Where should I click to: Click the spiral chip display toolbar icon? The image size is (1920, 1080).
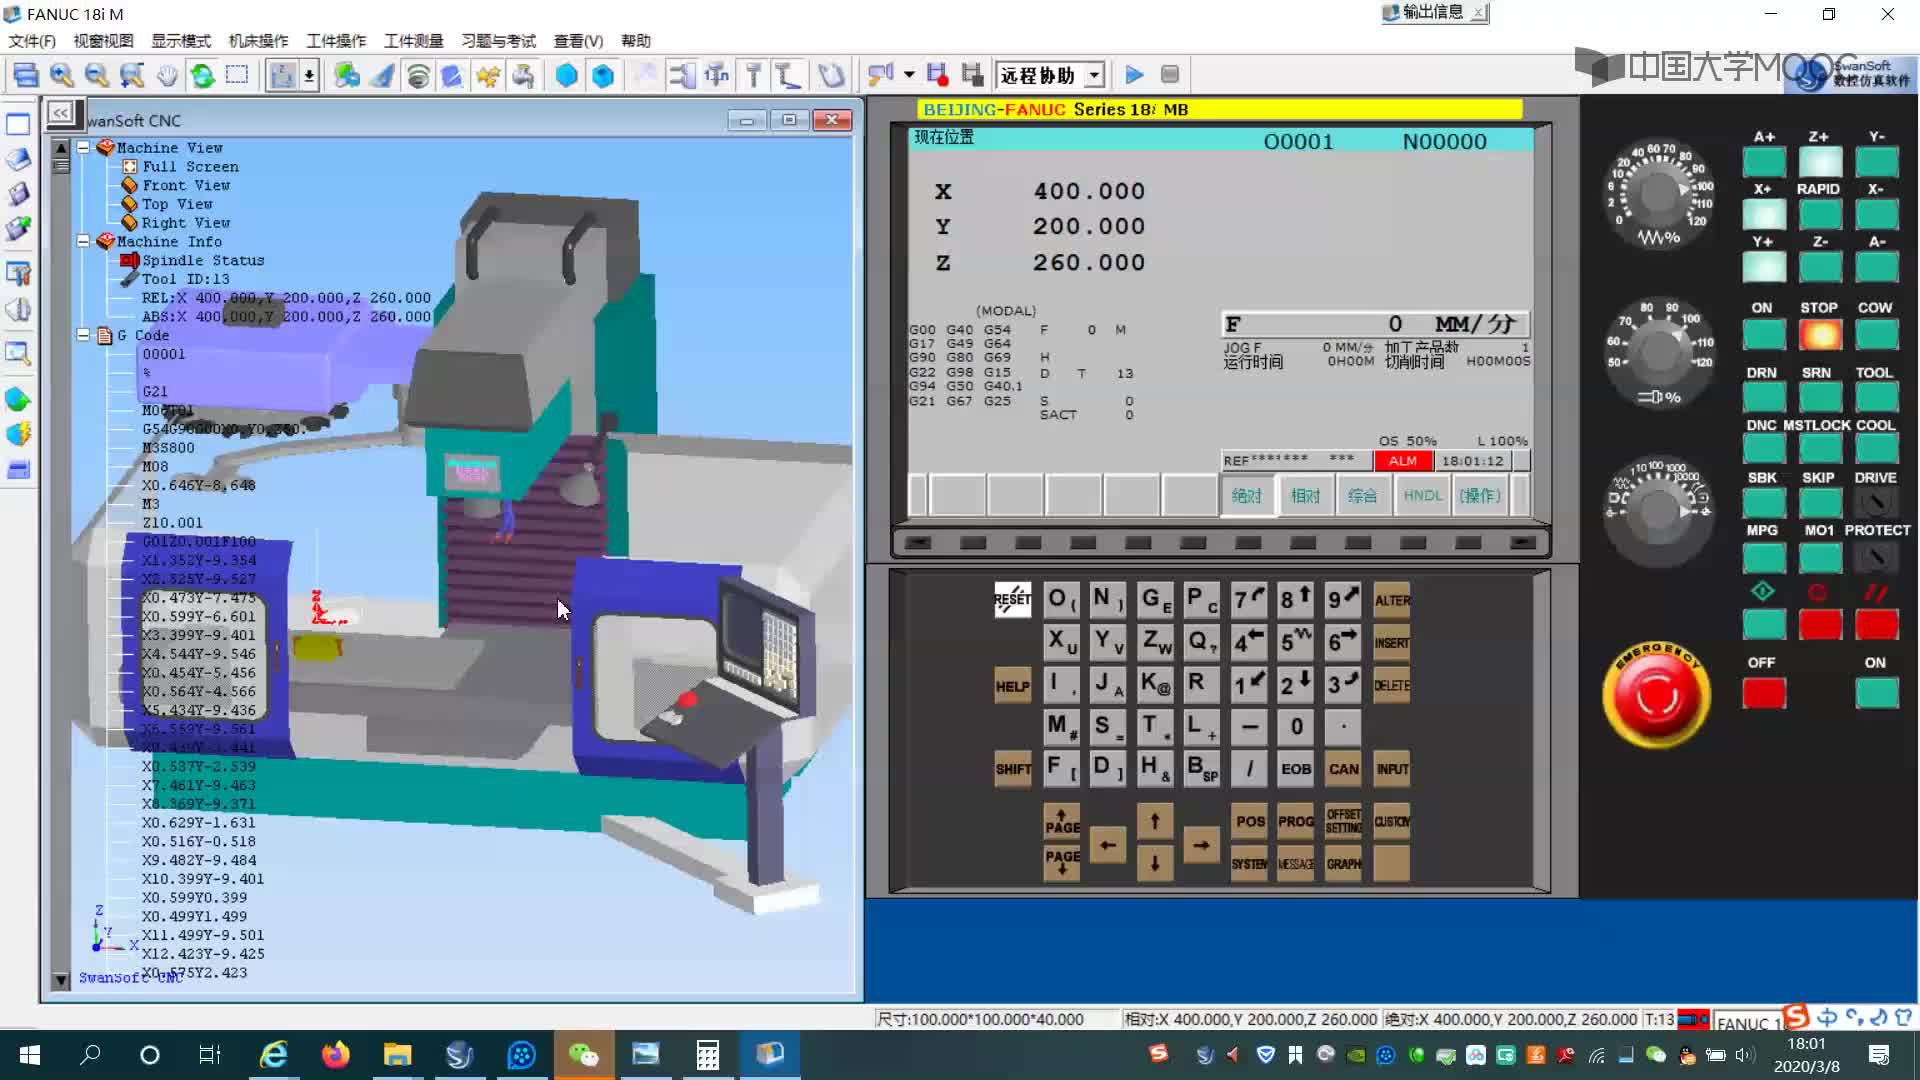coord(418,75)
